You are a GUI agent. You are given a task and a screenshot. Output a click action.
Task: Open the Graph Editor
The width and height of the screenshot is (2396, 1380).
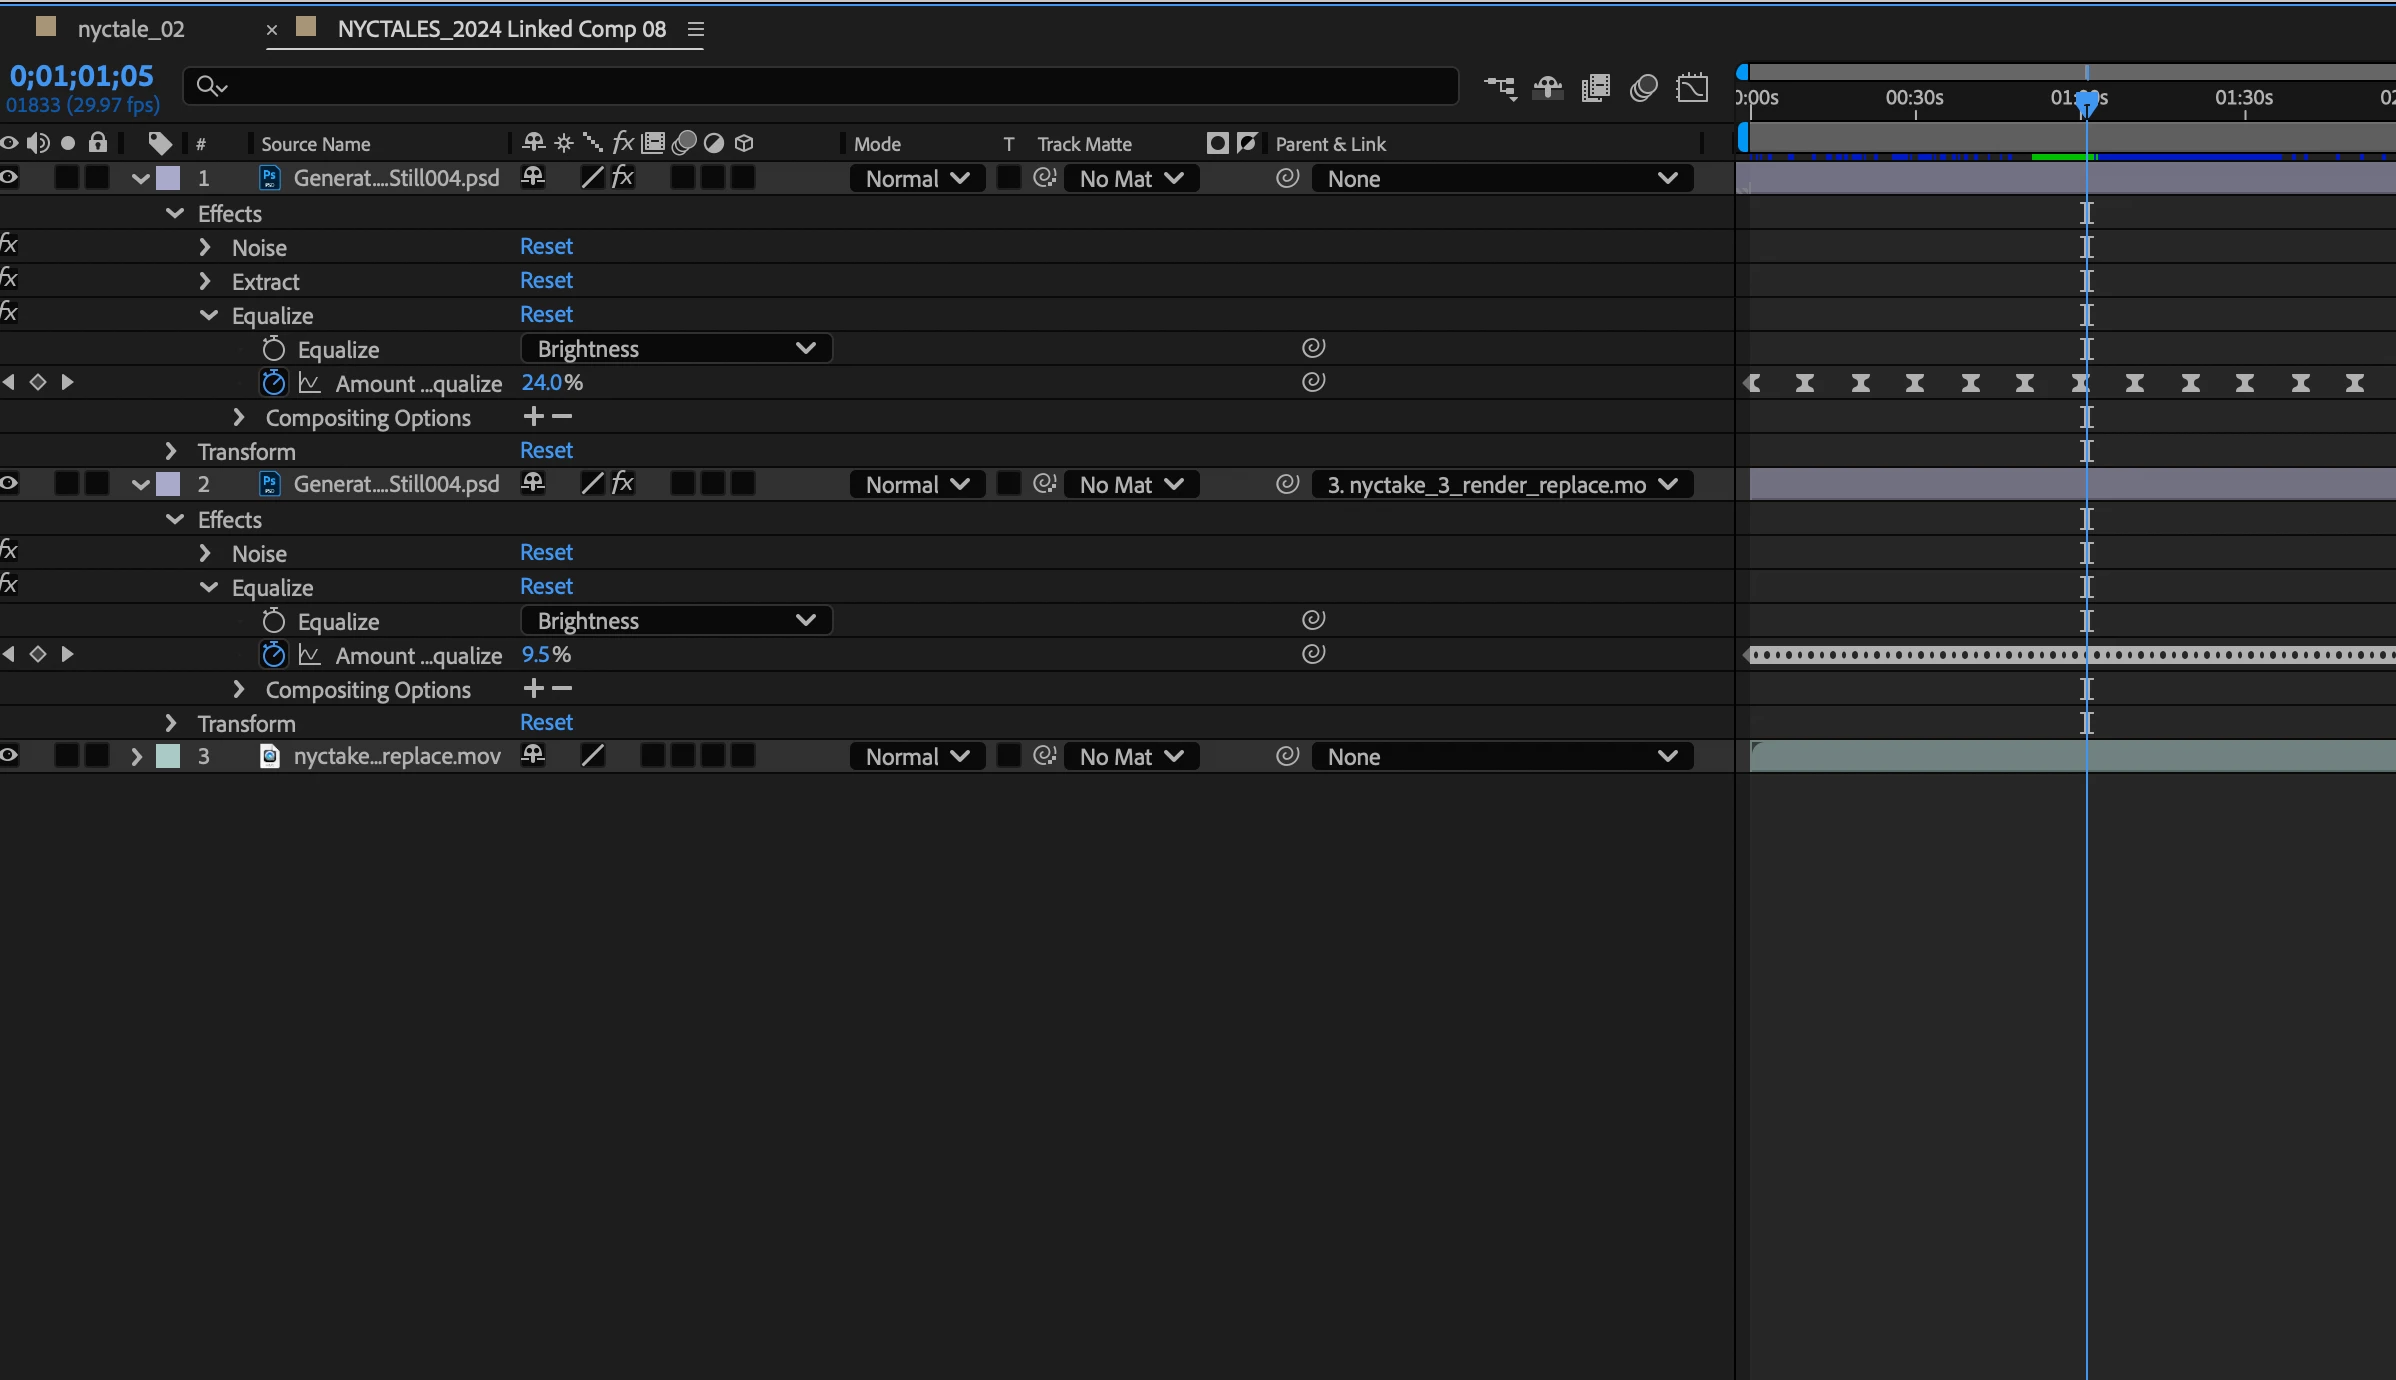pos(1692,88)
